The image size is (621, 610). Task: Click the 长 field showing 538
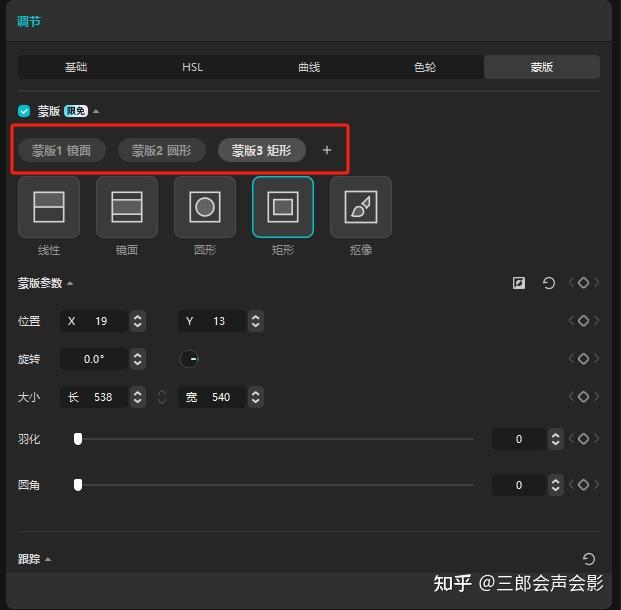coord(94,397)
